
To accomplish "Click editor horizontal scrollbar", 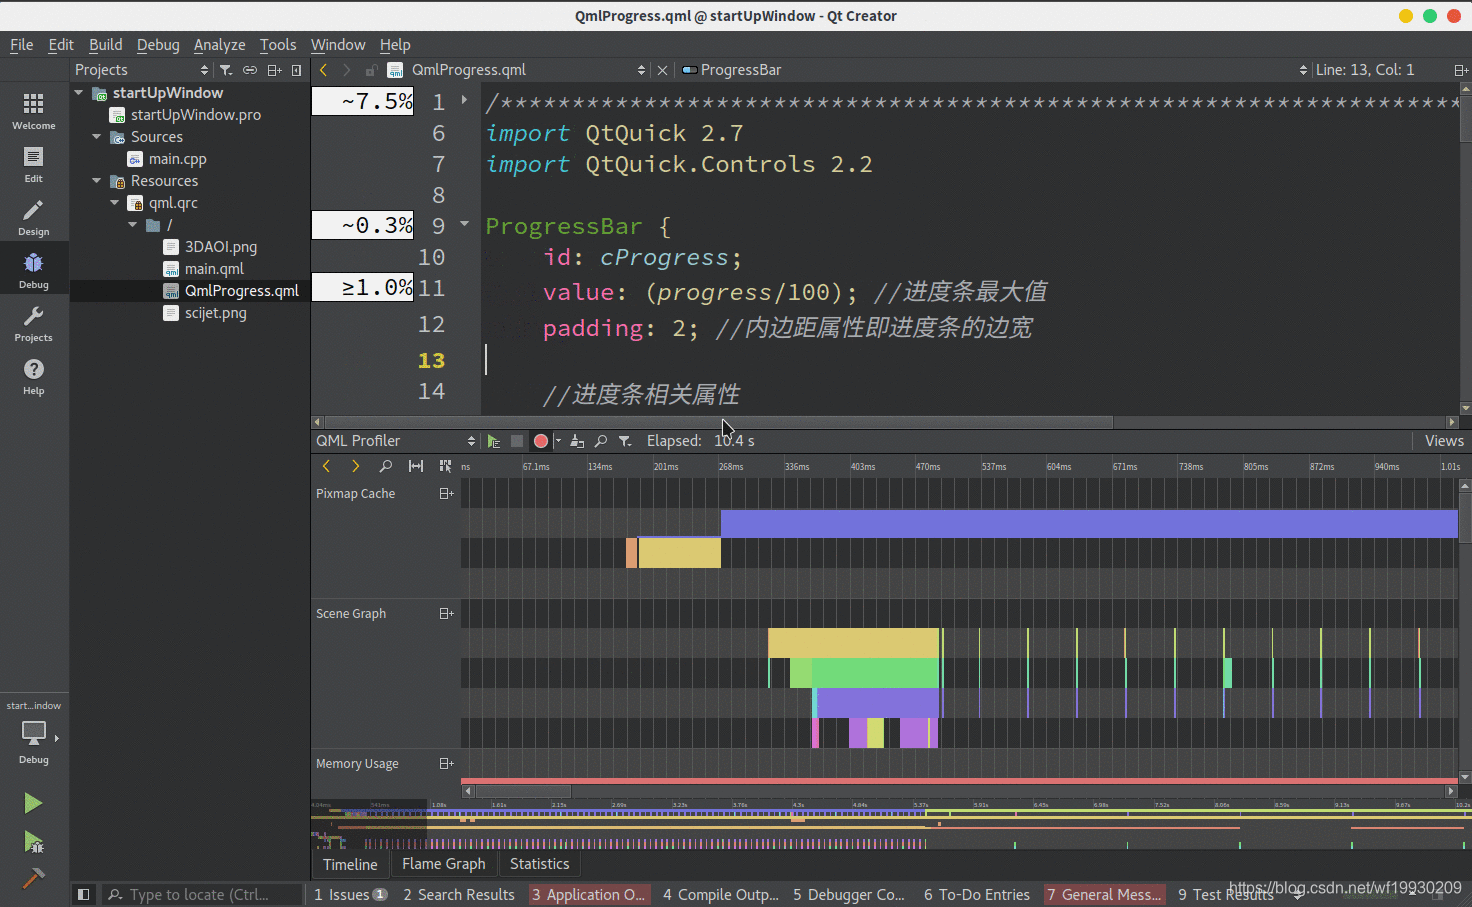I will [x=718, y=422].
